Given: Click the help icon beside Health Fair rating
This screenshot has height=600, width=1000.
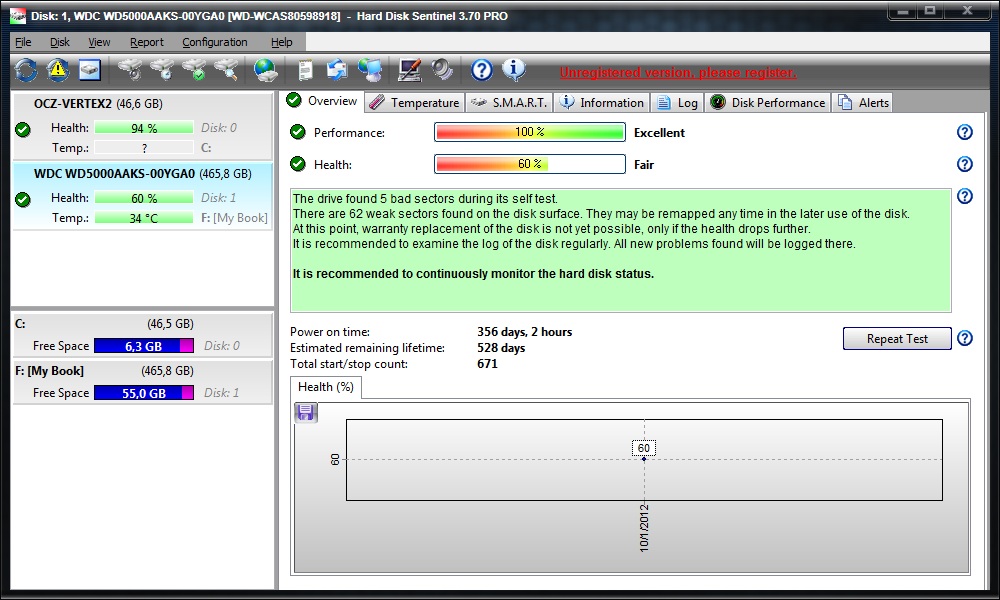Looking at the screenshot, I should [965, 164].
